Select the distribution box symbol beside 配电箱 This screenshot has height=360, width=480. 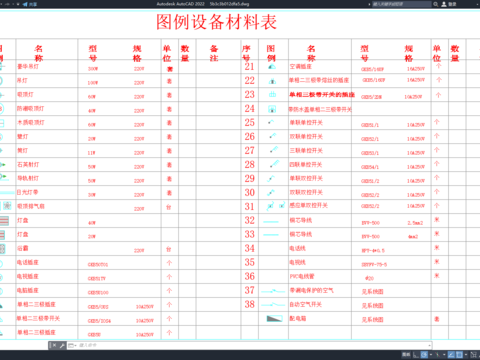click(274, 318)
